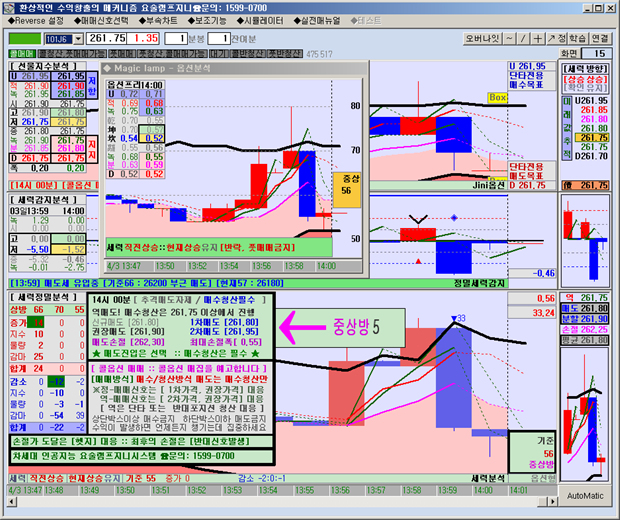620x520 pixels.
Task: Click the 확인 유지 status label
Action: point(585,87)
